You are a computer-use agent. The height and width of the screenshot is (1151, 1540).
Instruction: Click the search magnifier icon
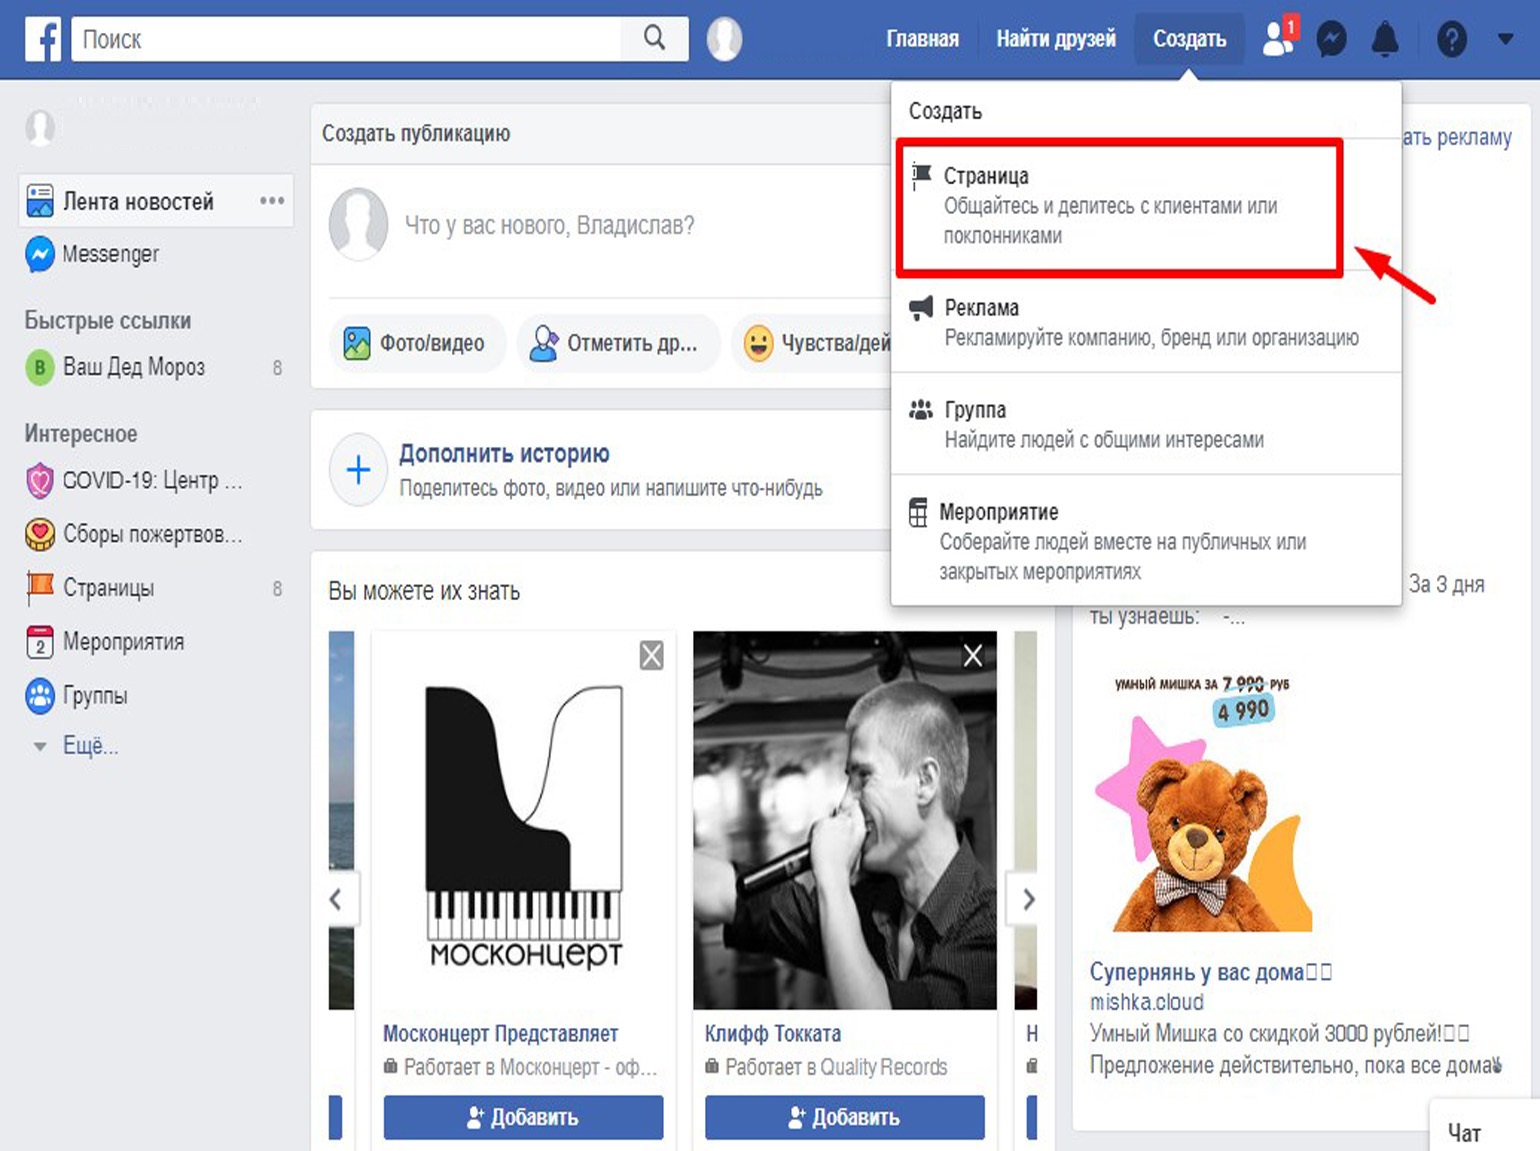pos(654,39)
